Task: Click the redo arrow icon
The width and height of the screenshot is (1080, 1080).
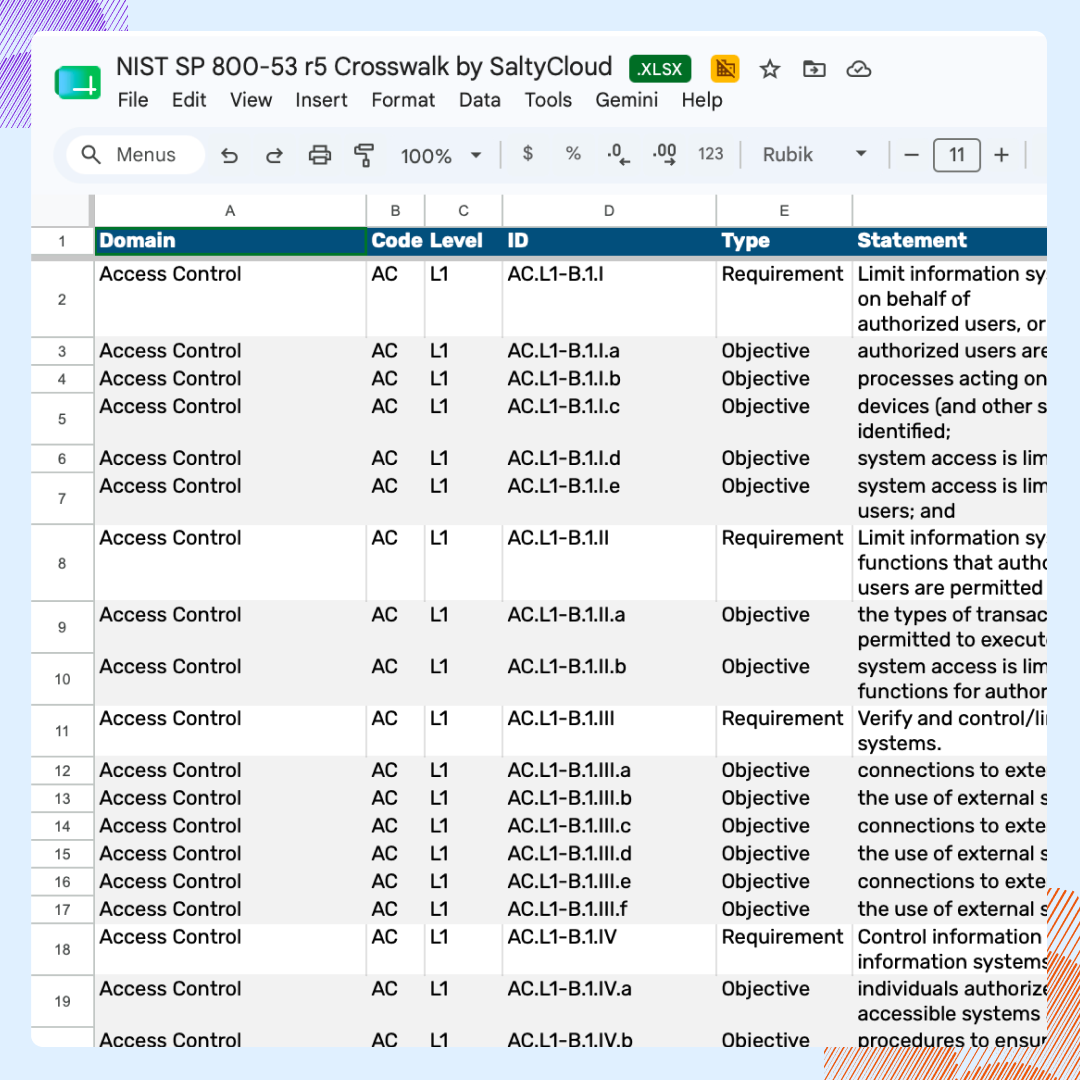Action: pyautogui.click(x=274, y=156)
